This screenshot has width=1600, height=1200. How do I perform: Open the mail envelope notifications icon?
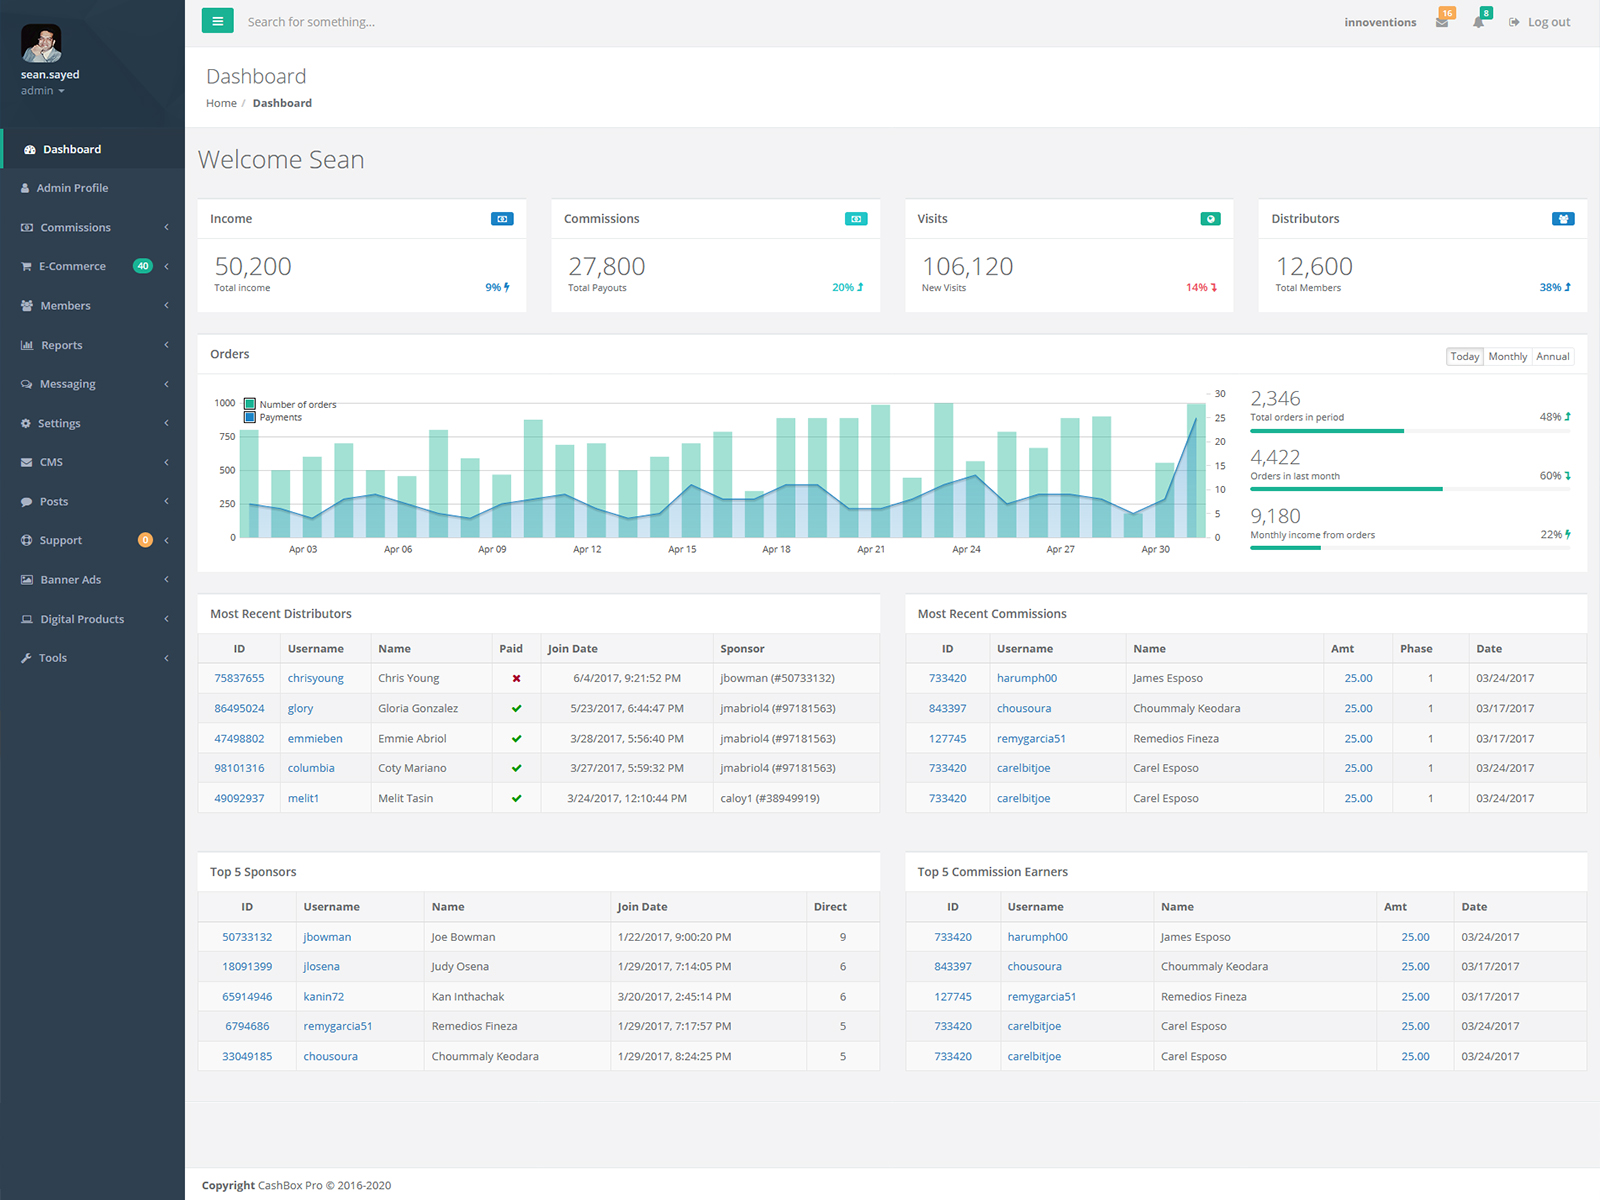(1442, 22)
